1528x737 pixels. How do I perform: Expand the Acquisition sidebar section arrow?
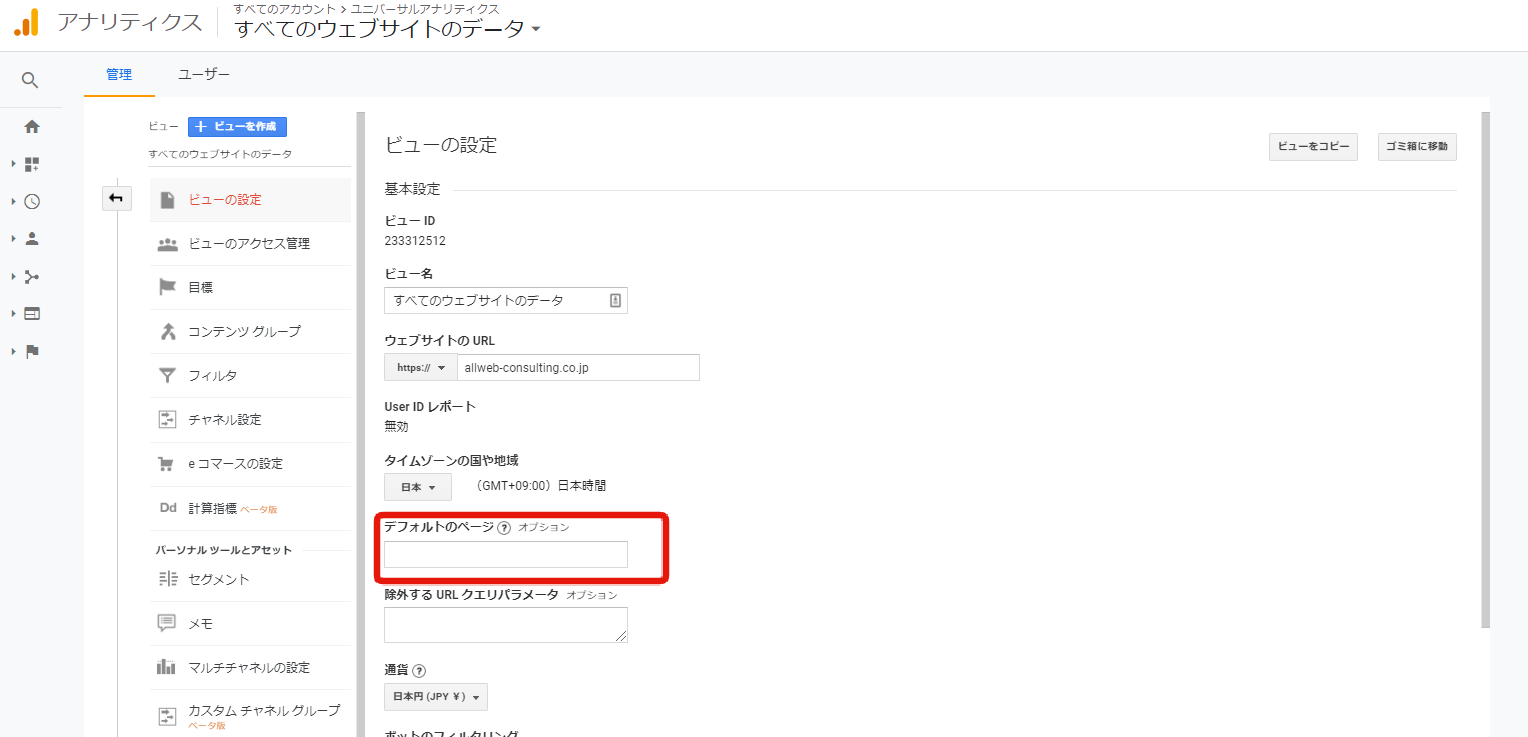point(14,276)
